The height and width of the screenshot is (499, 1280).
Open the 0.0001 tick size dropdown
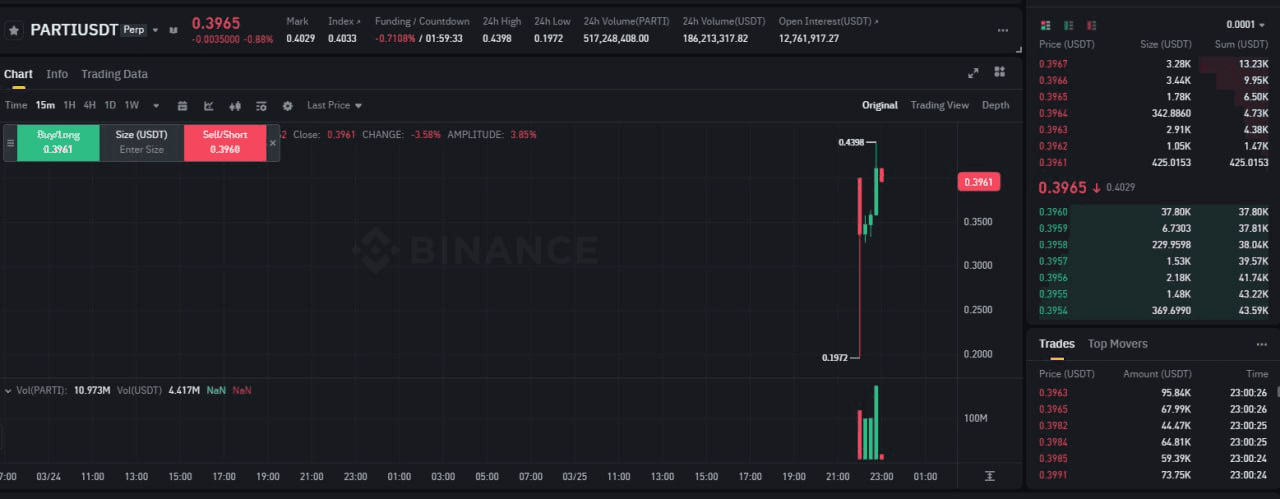pyautogui.click(x=1247, y=25)
